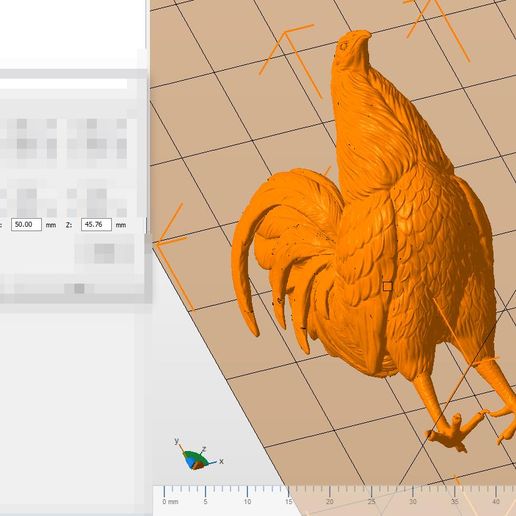Click the XYZ axis orientation gizmo
This screenshot has height=516, width=516.
pyautogui.click(x=199, y=455)
